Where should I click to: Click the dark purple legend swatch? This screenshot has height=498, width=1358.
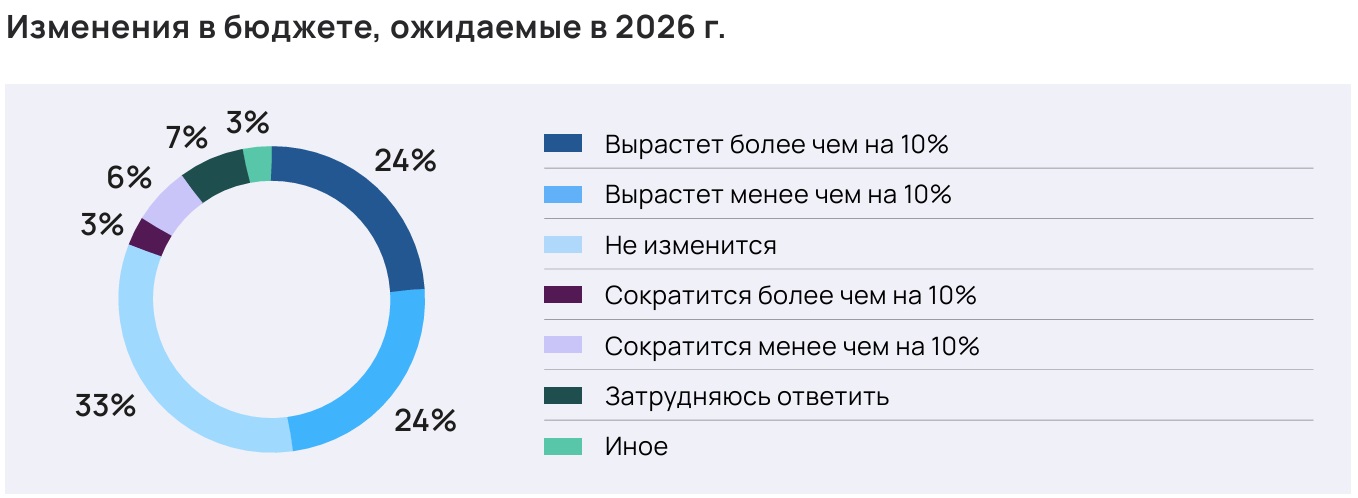click(x=563, y=295)
